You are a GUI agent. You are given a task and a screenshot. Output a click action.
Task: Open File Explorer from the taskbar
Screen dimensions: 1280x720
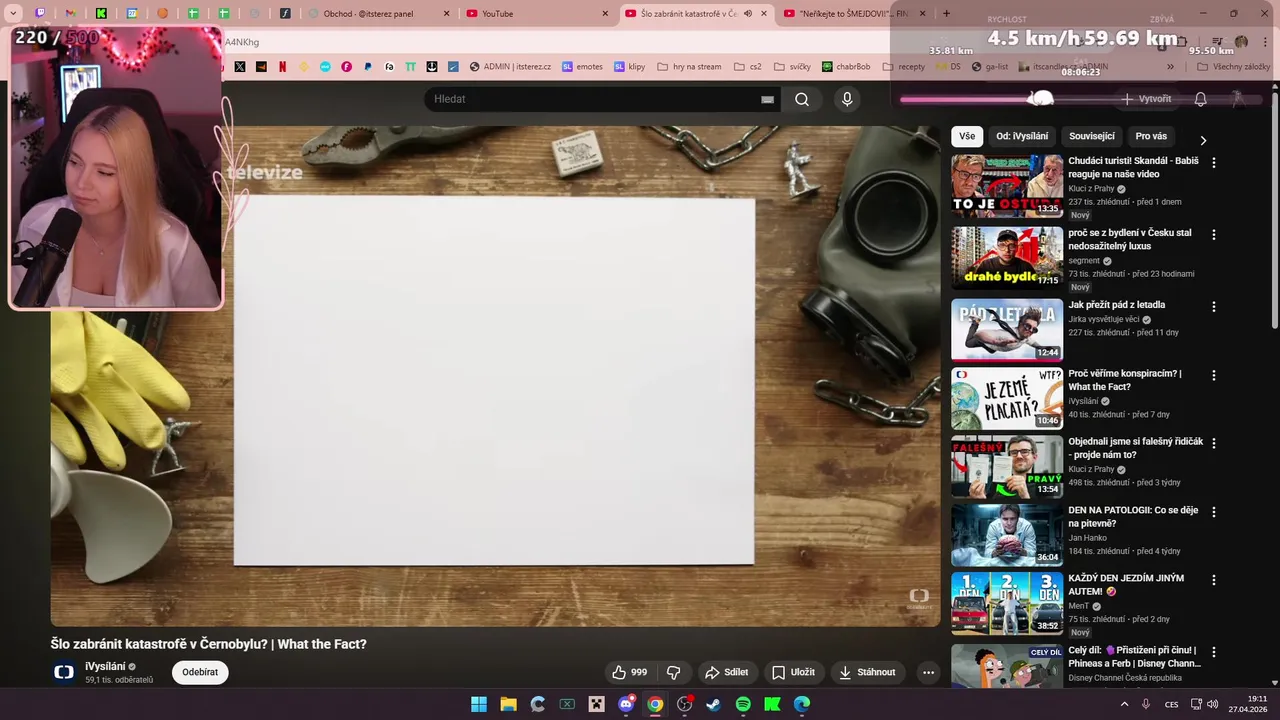click(508, 704)
